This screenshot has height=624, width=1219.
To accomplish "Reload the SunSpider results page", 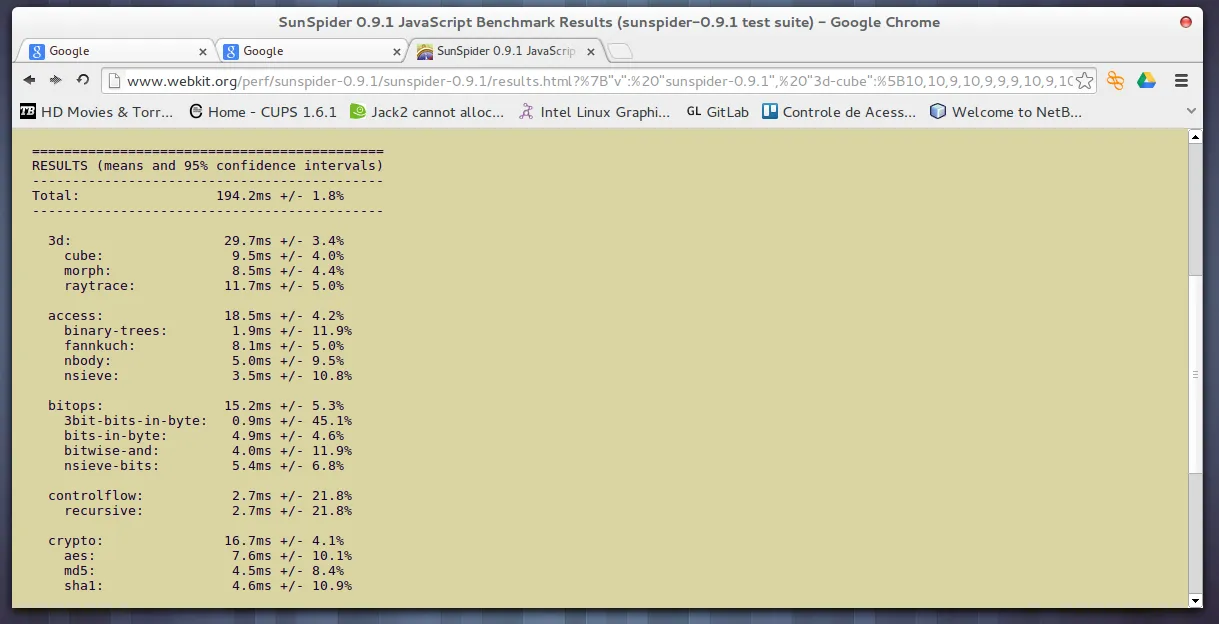I will (83, 80).
